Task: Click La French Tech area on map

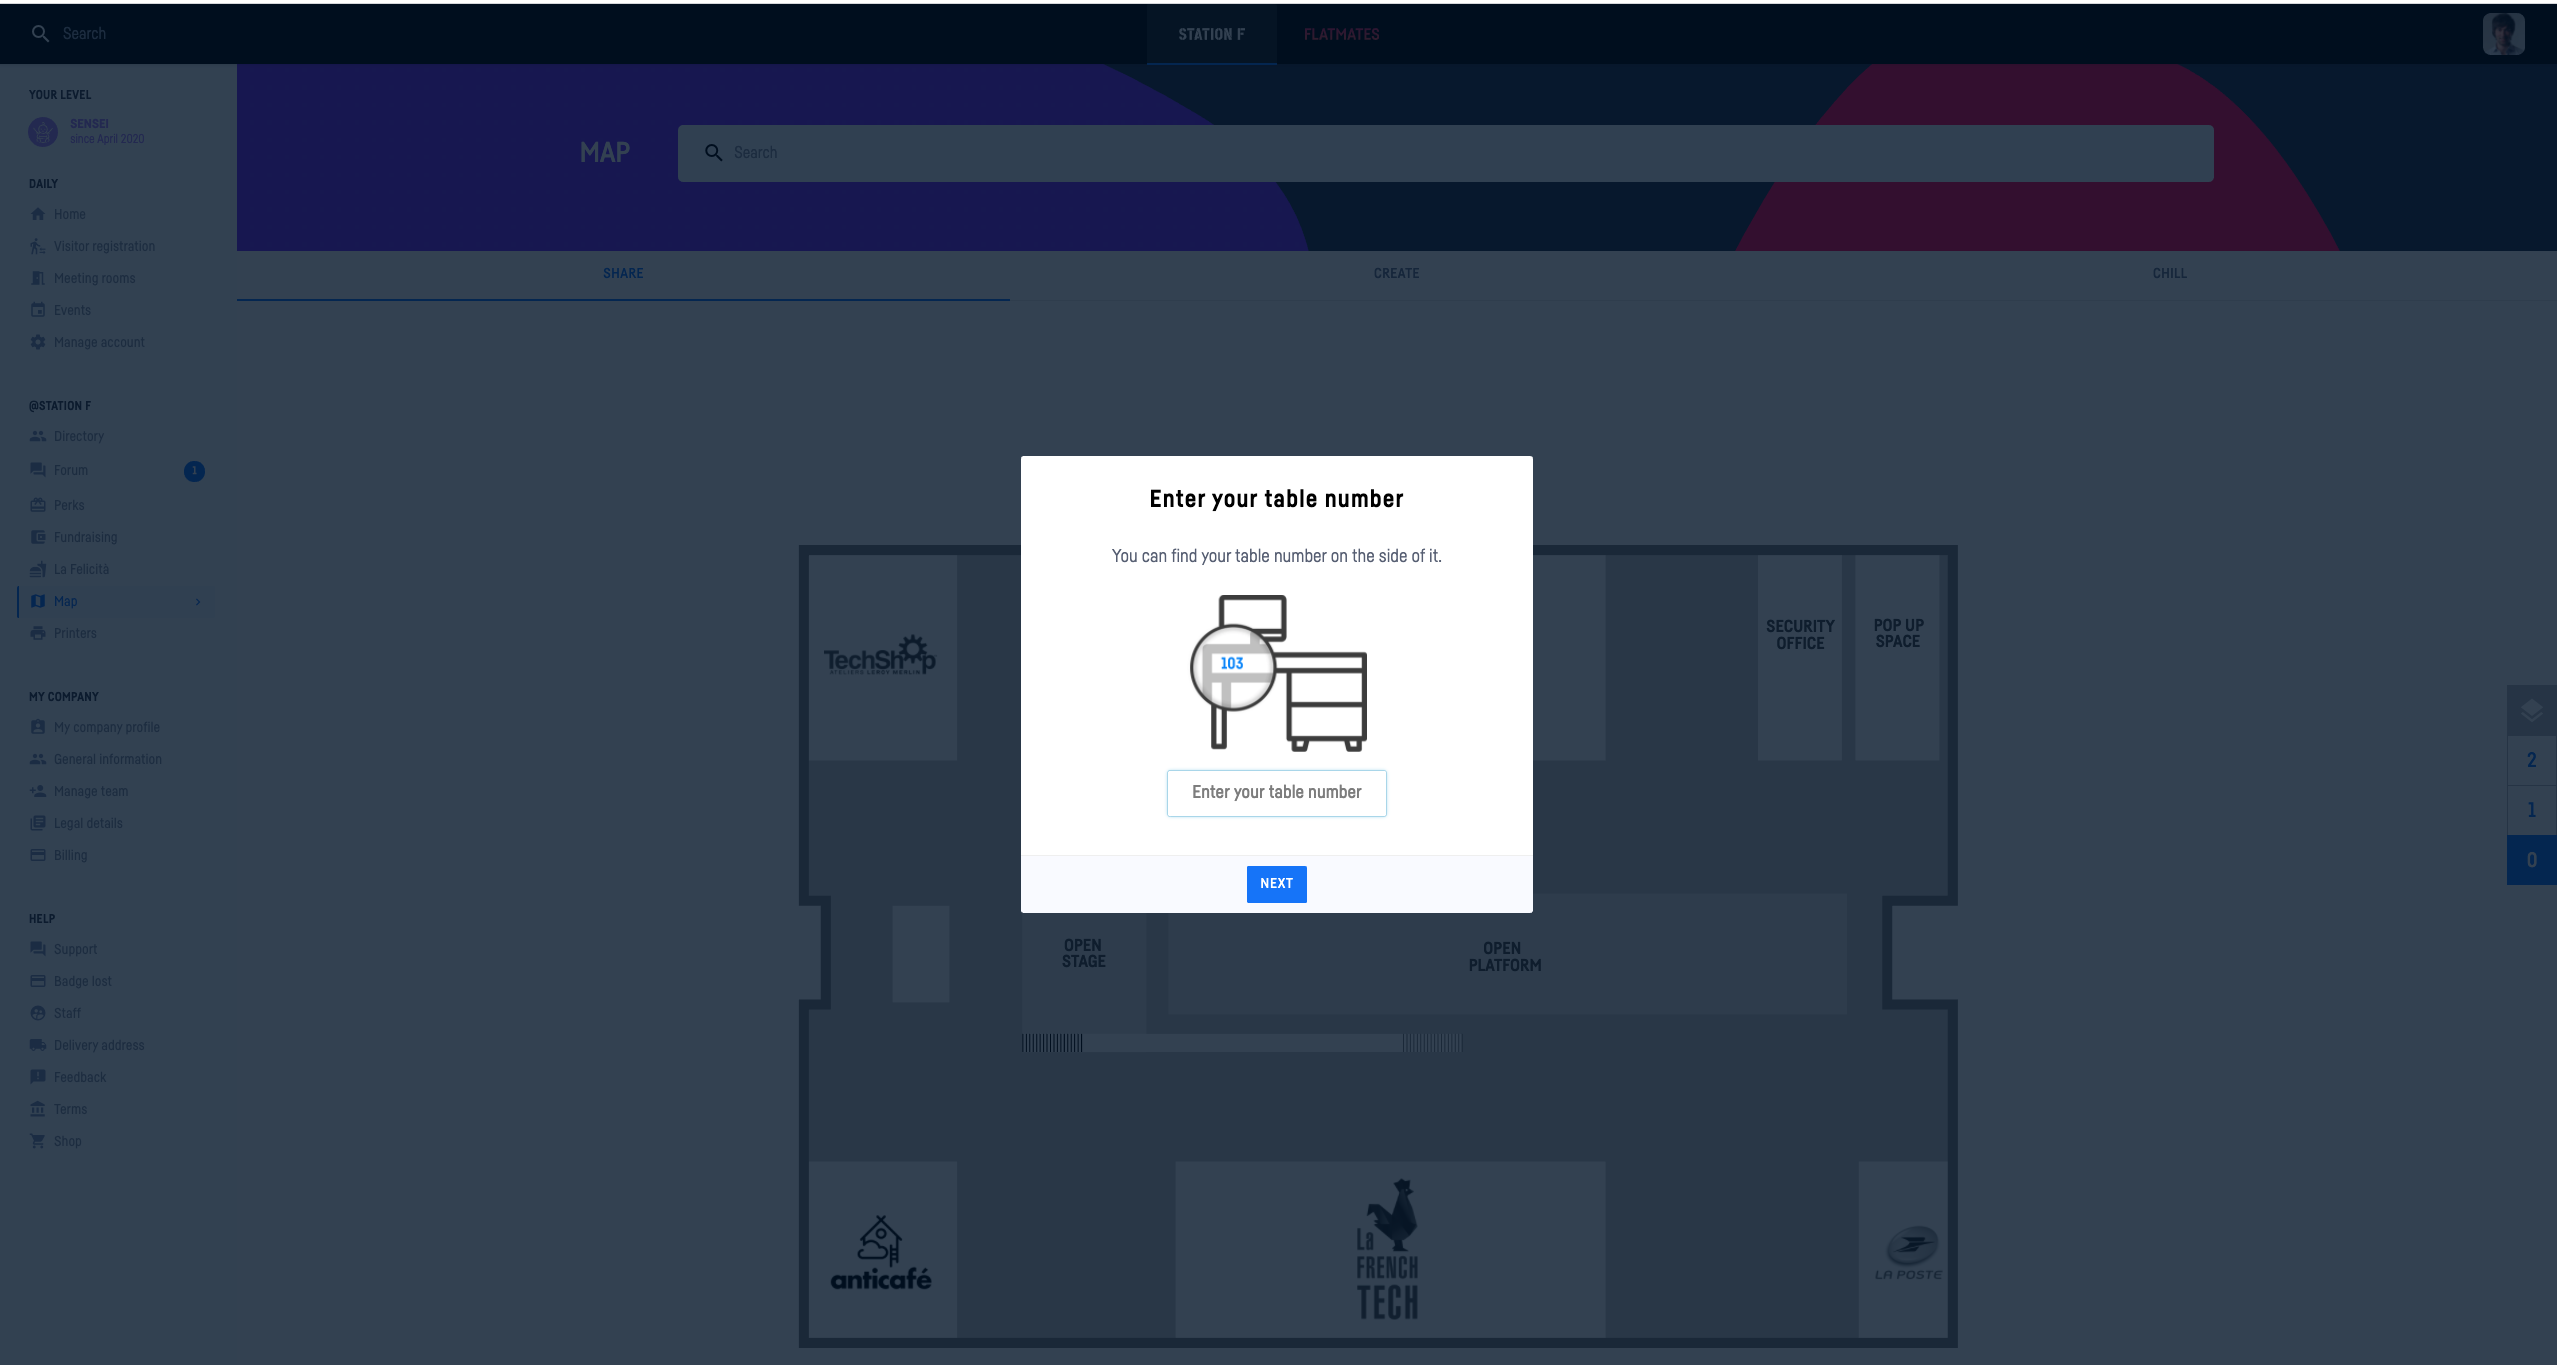Action: tap(1388, 1250)
